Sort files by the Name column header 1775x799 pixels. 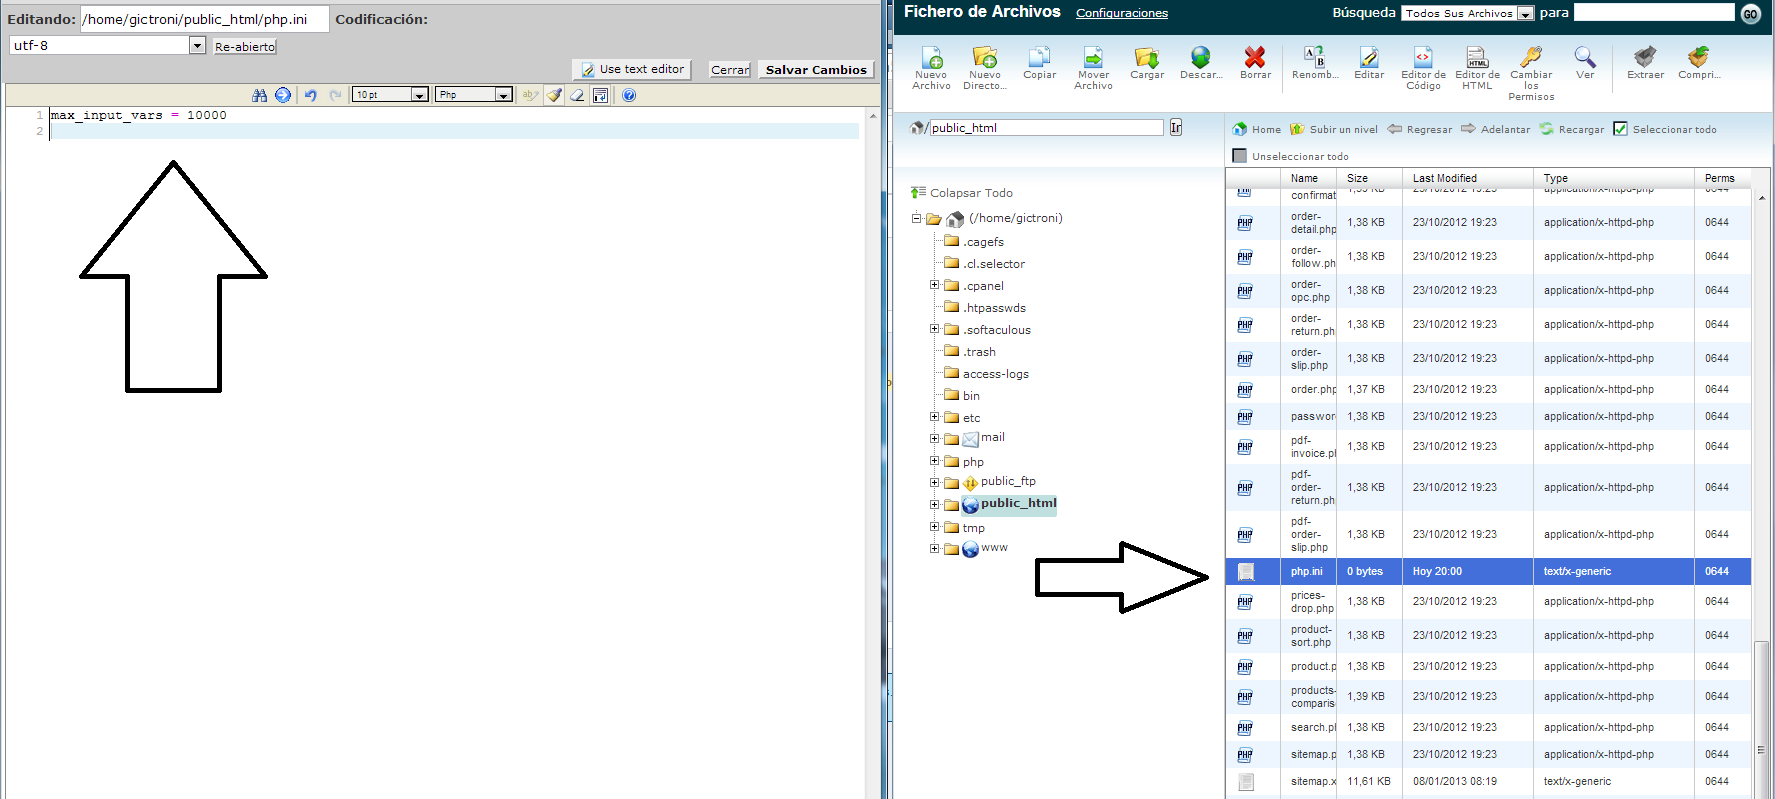pos(1304,178)
